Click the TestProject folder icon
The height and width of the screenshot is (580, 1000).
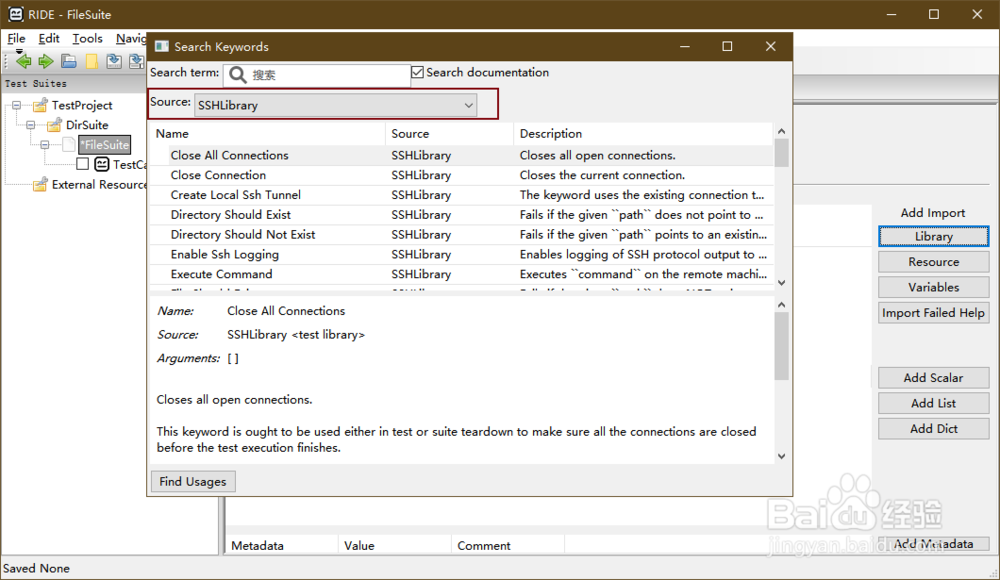click(40, 105)
